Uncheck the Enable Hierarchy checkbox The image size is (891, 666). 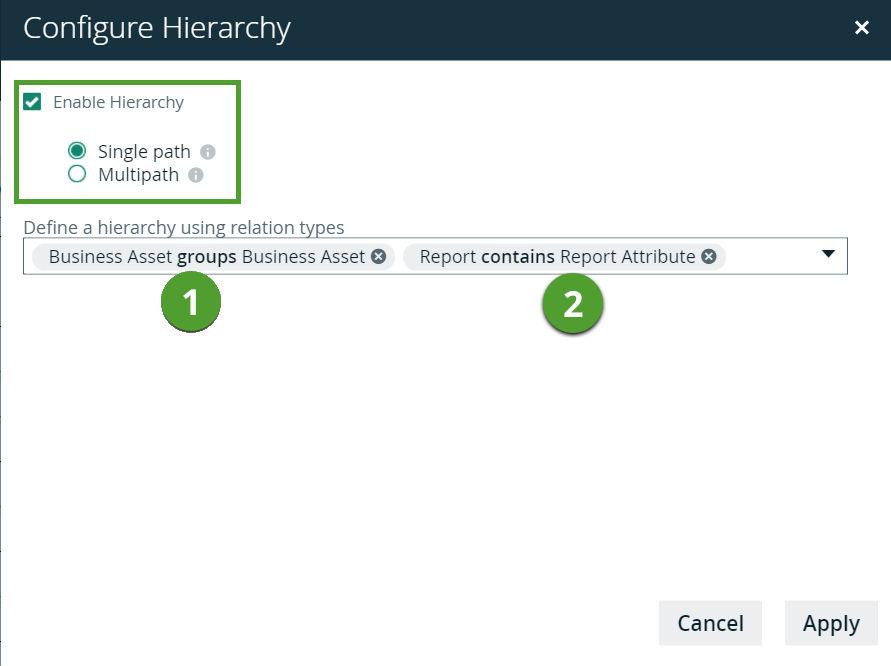[33, 102]
